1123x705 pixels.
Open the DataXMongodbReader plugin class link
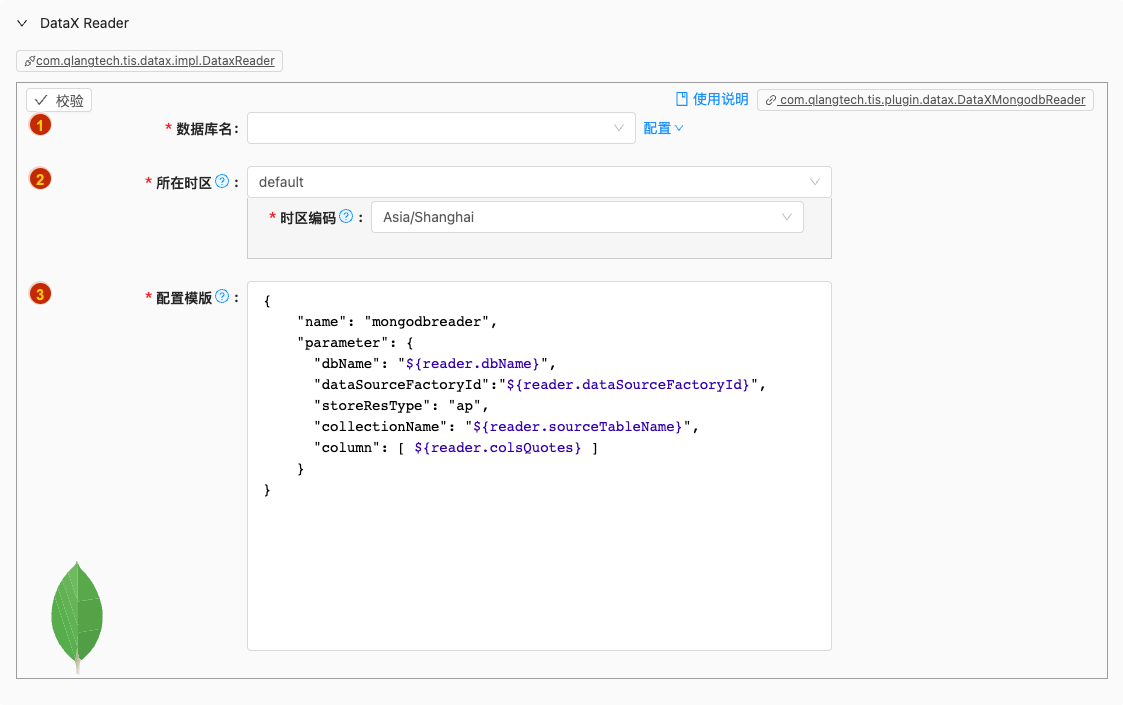click(932, 100)
